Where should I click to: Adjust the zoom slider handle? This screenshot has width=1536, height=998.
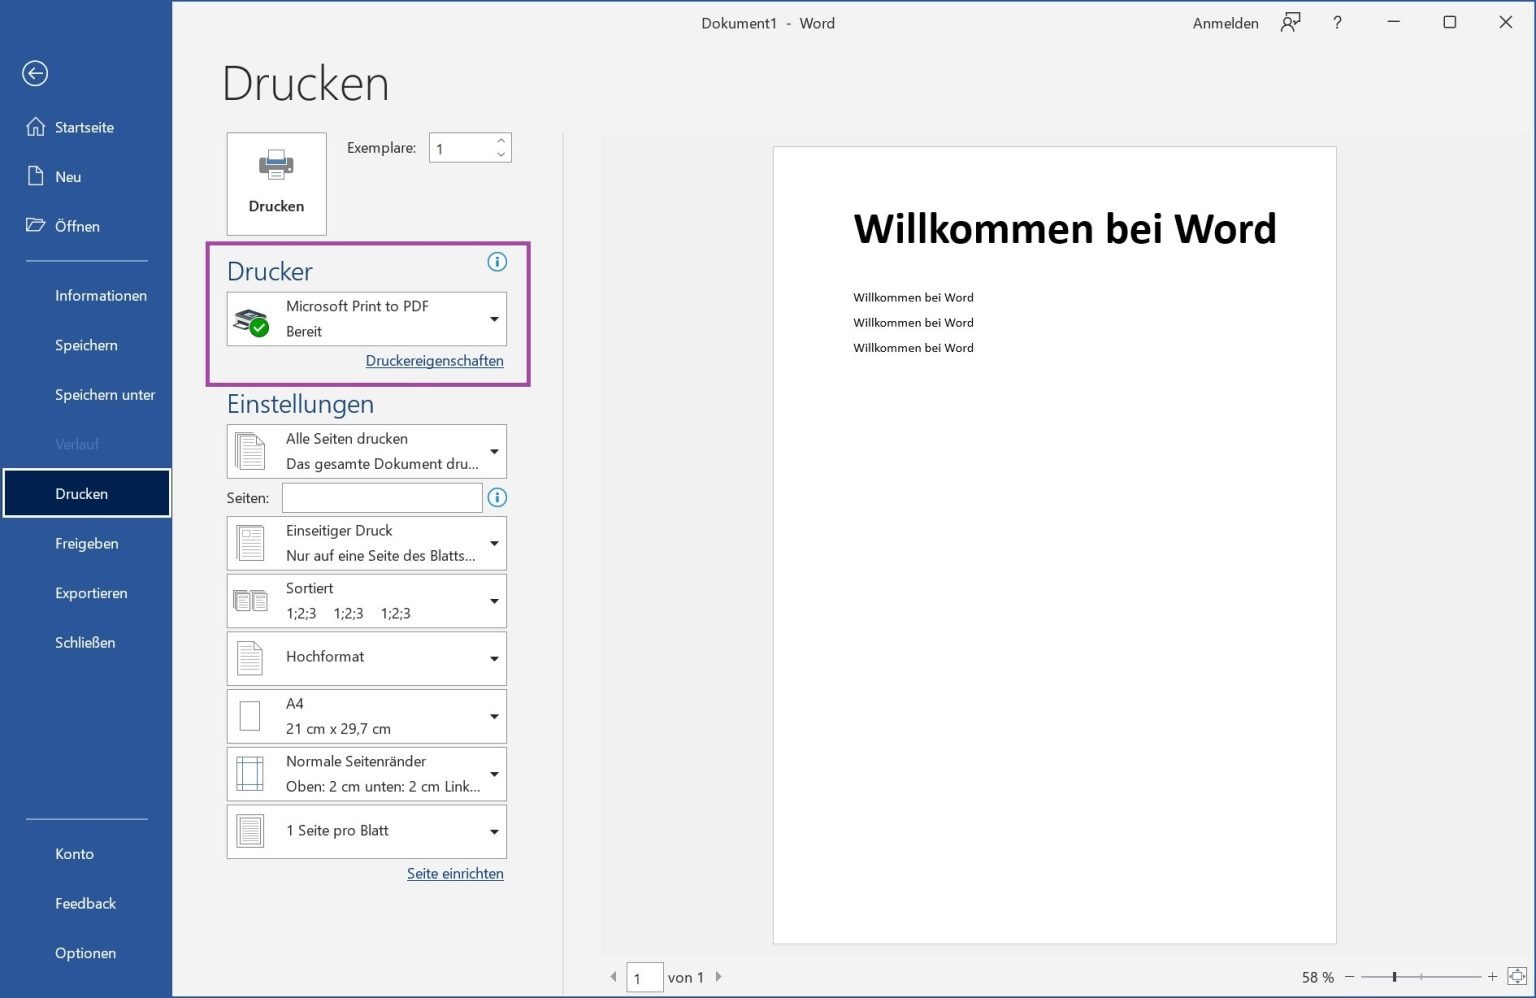click(x=1394, y=977)
